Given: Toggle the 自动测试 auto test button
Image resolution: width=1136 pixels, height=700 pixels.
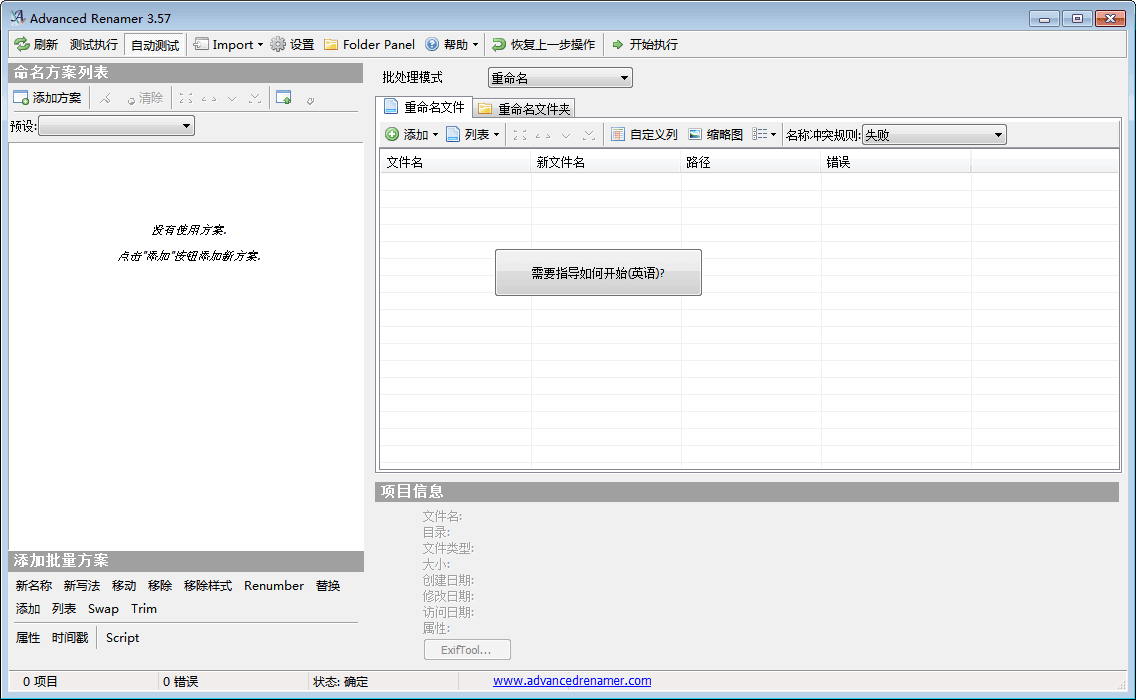Looking at the screenshot, I should point(154,45).
